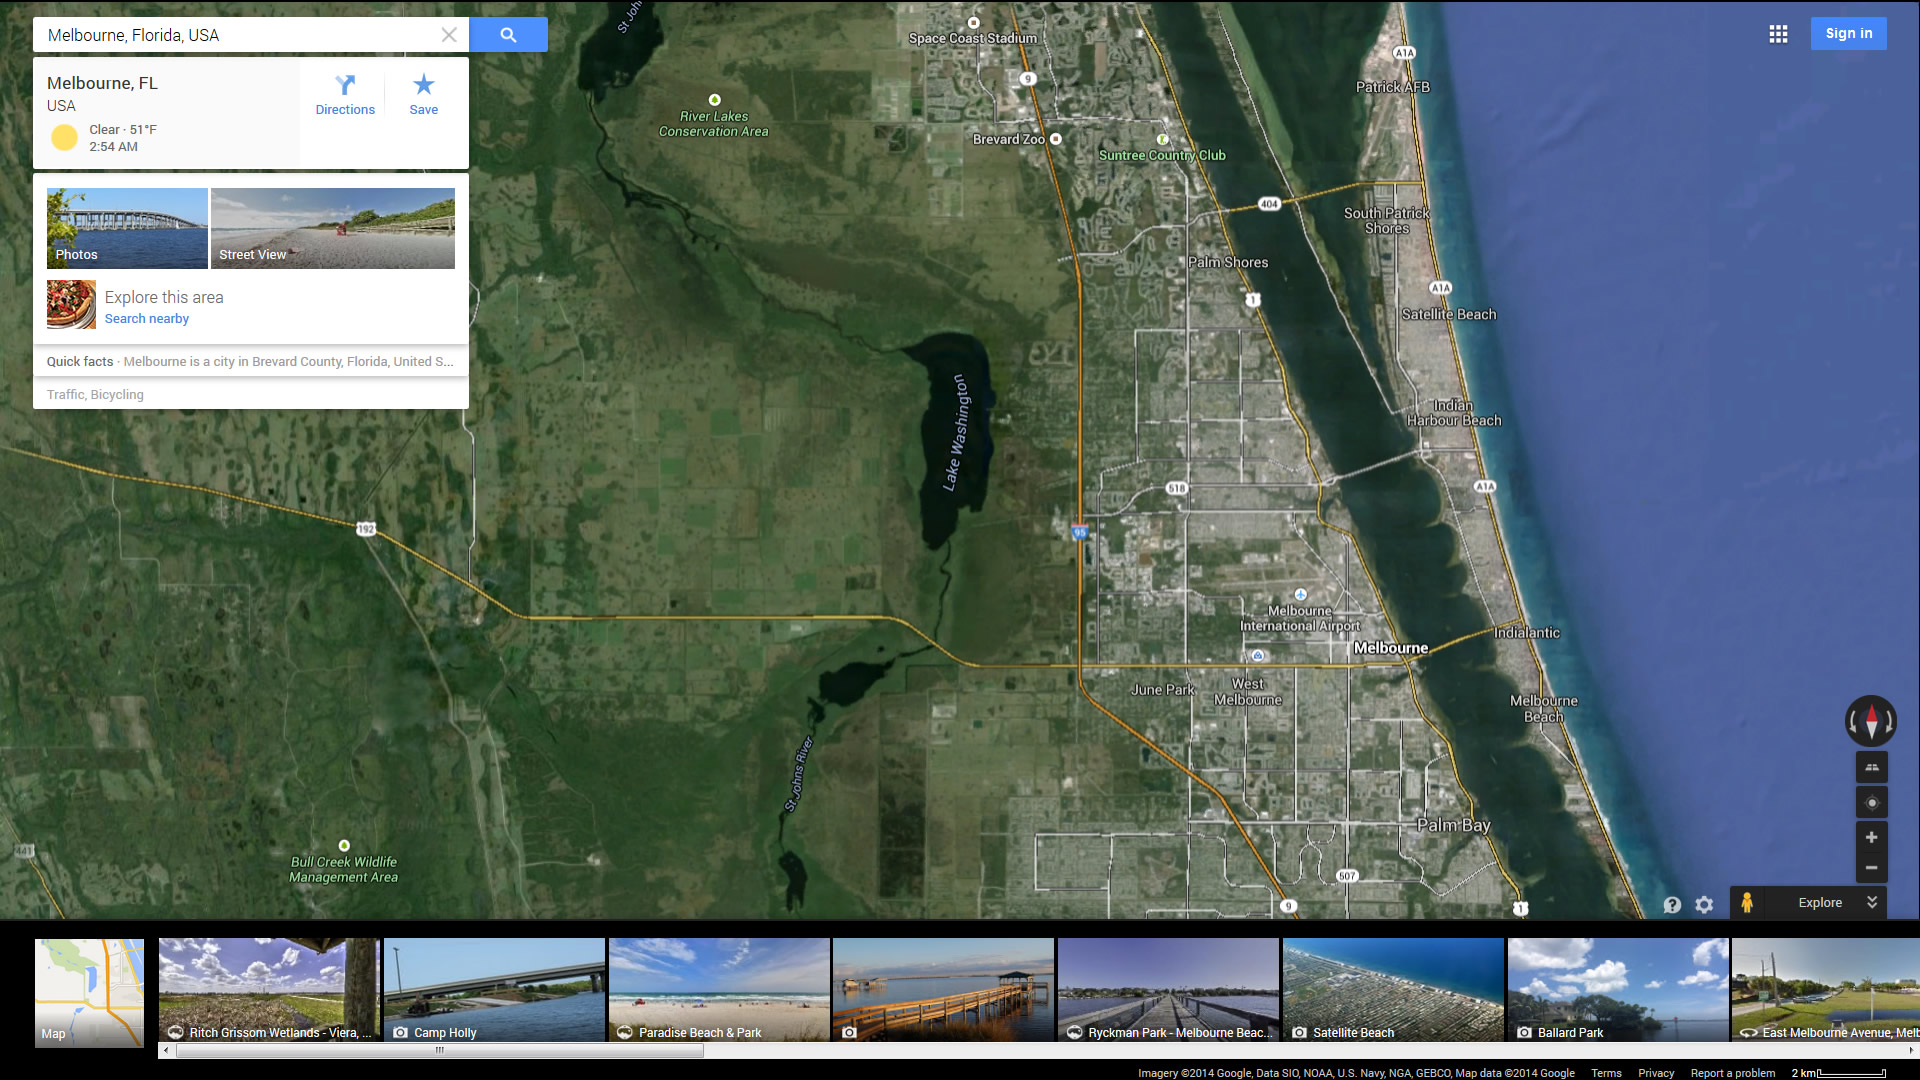The width and height of the screenshot is (1920, 1080).
Task: Show my location on the map
Action: 1871,802
